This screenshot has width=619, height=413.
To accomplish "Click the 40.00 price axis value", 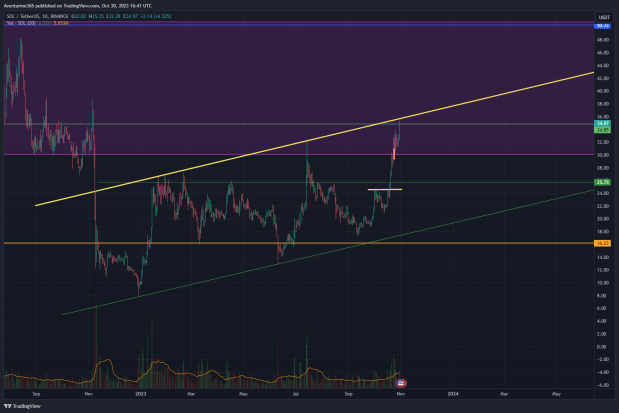I will [602, 91].
